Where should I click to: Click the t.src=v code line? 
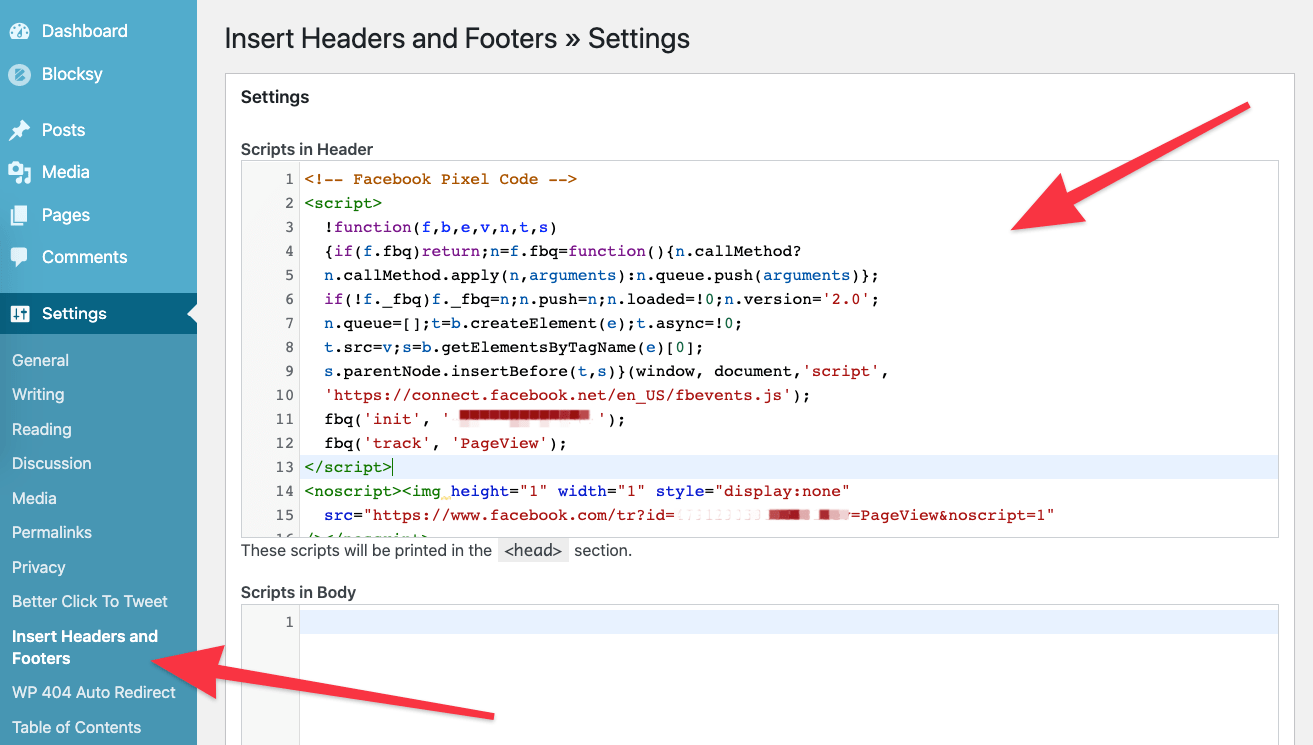(514, 347)
